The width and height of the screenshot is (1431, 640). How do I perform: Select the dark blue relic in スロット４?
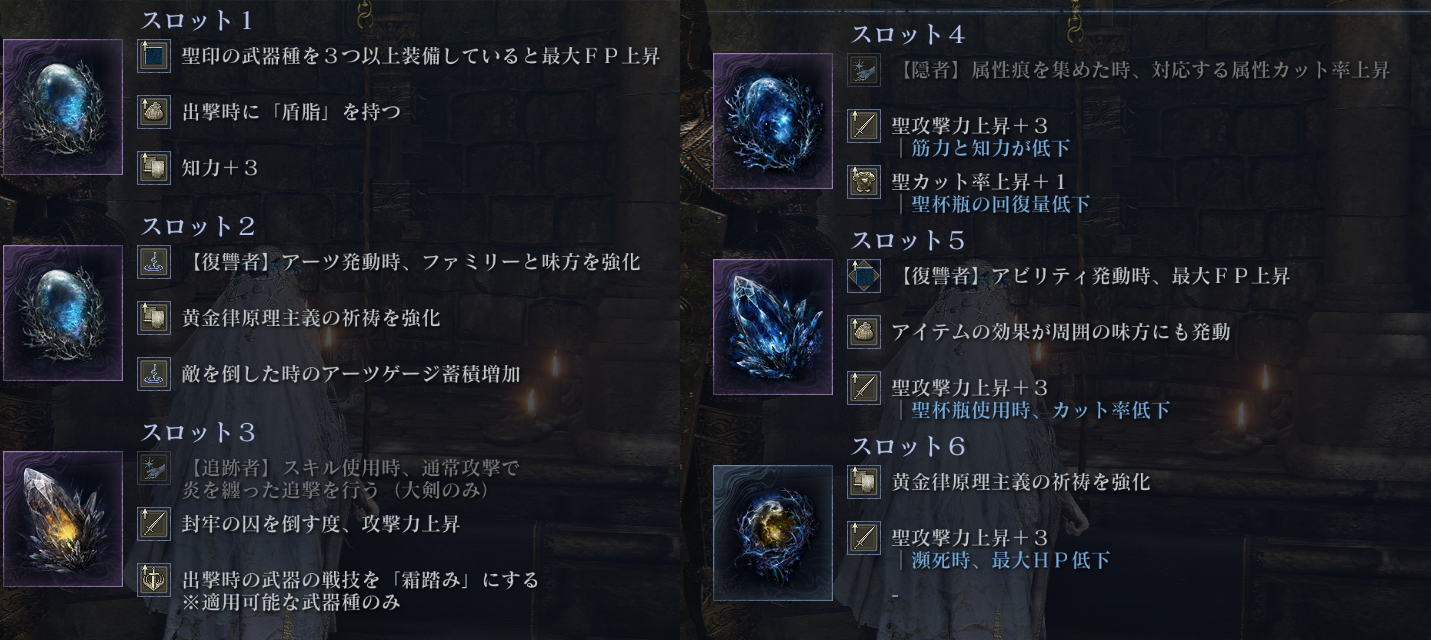click(x=773, y=121)
